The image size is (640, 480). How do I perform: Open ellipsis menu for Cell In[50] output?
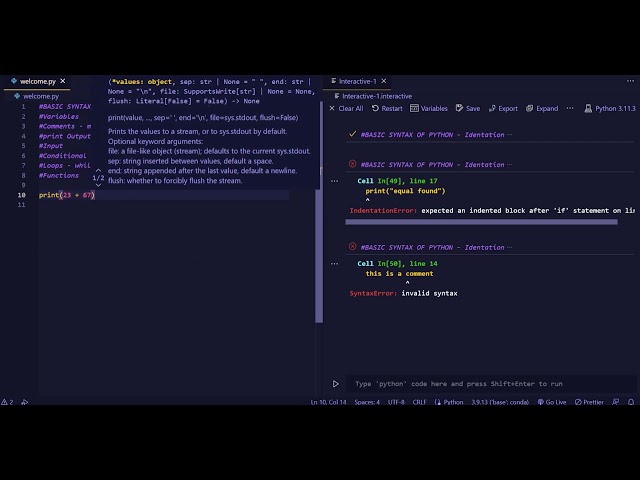(334, 264)
